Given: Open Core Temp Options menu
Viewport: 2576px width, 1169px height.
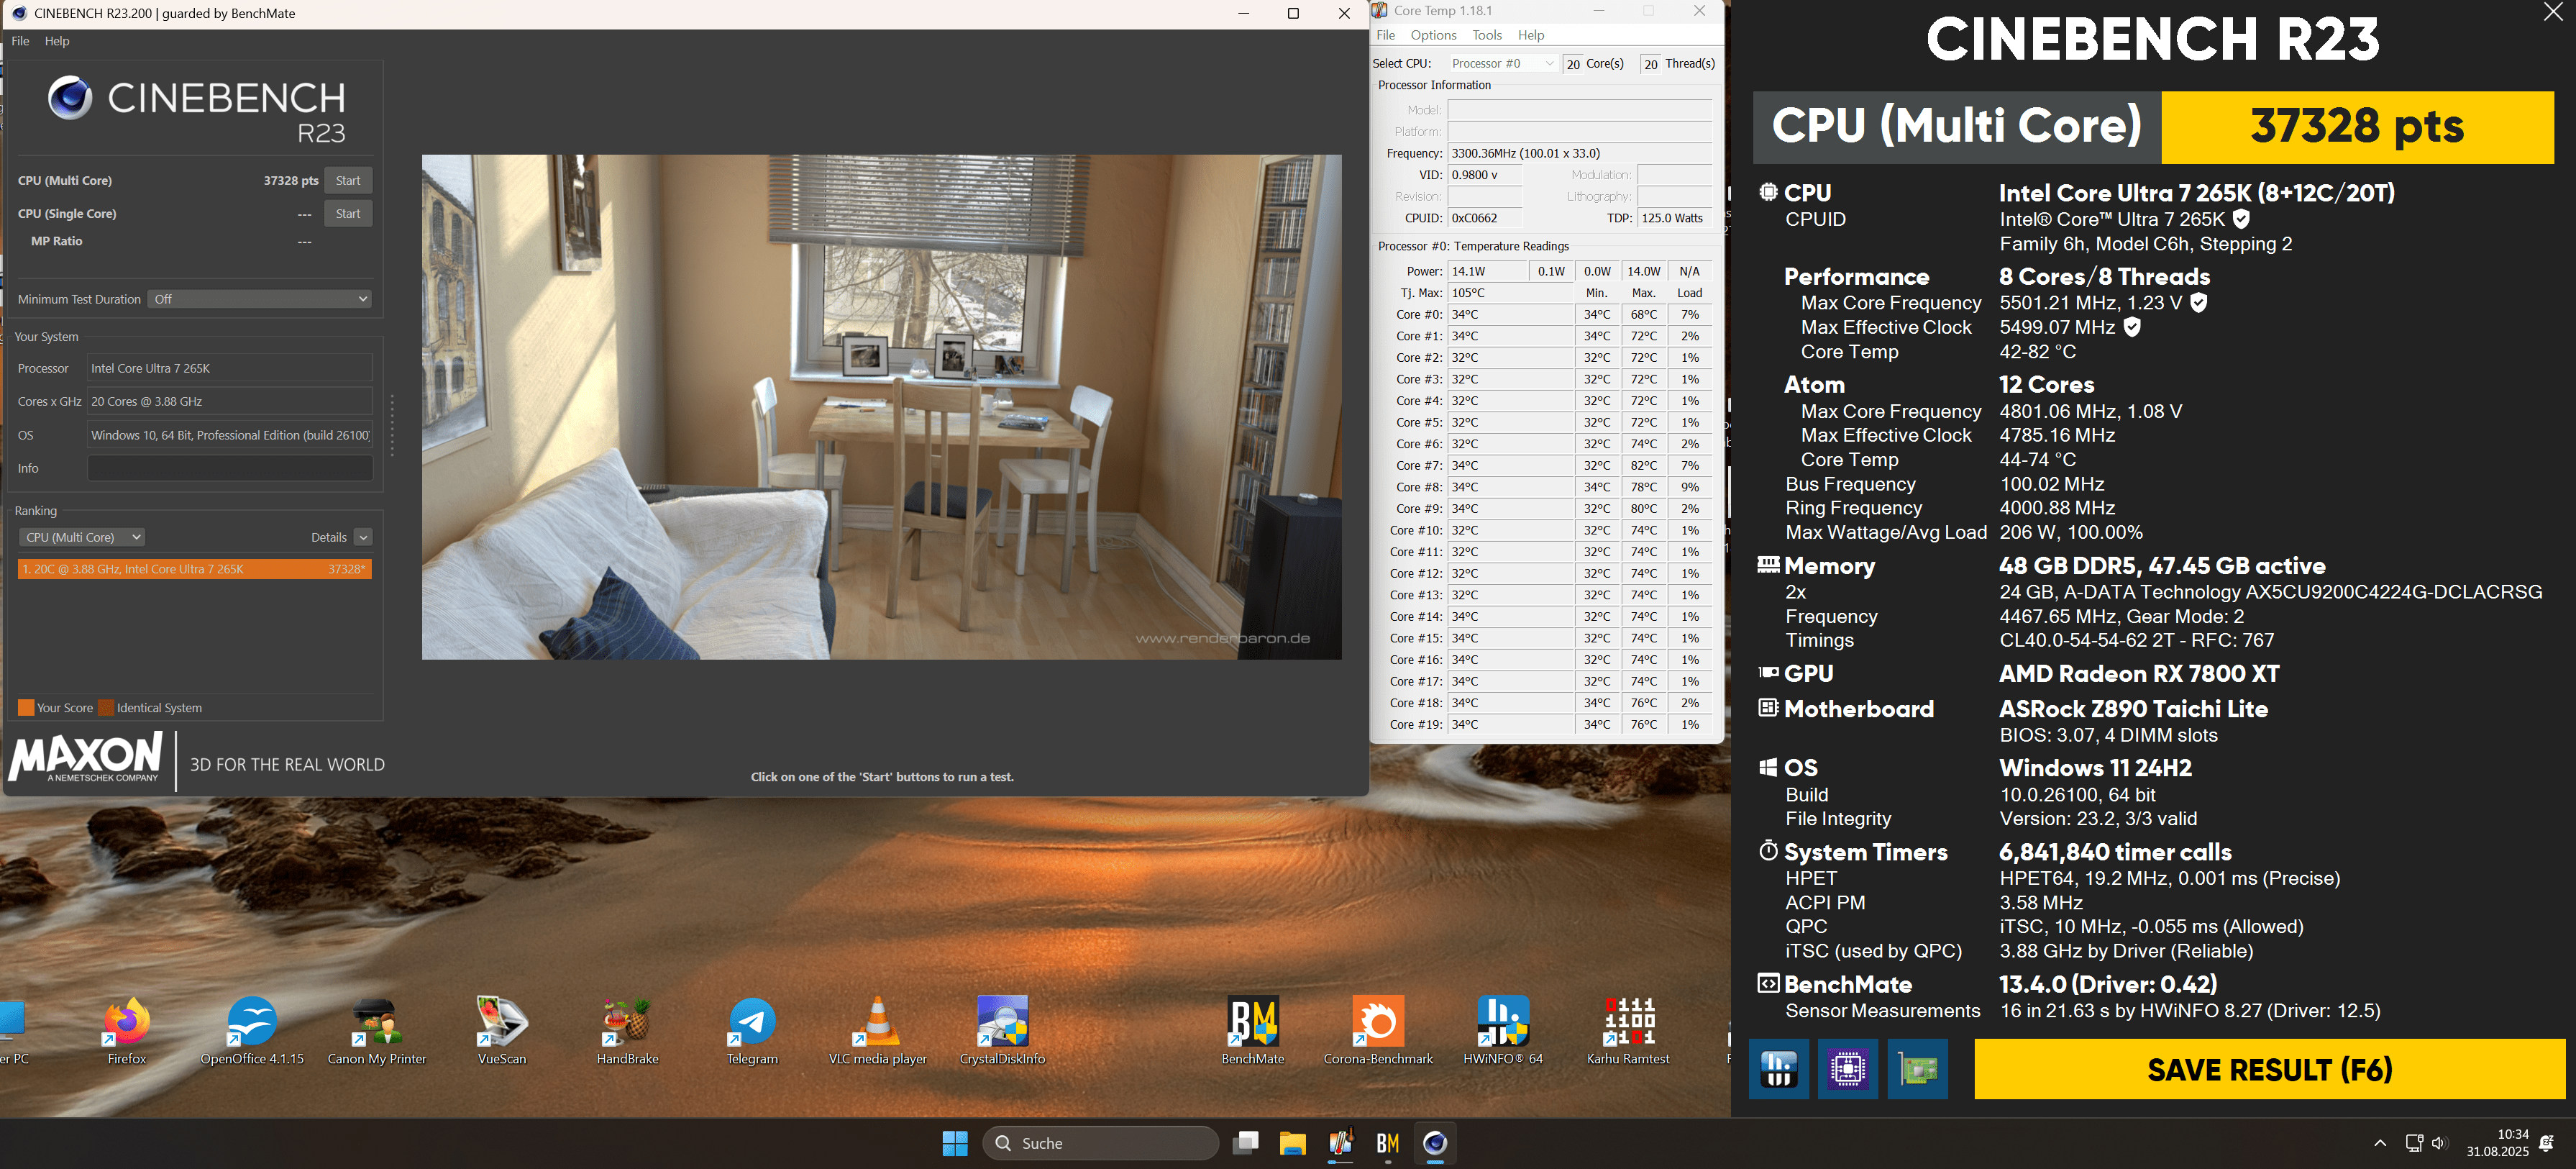Looking at the screenshot, I should point(1433,35).
